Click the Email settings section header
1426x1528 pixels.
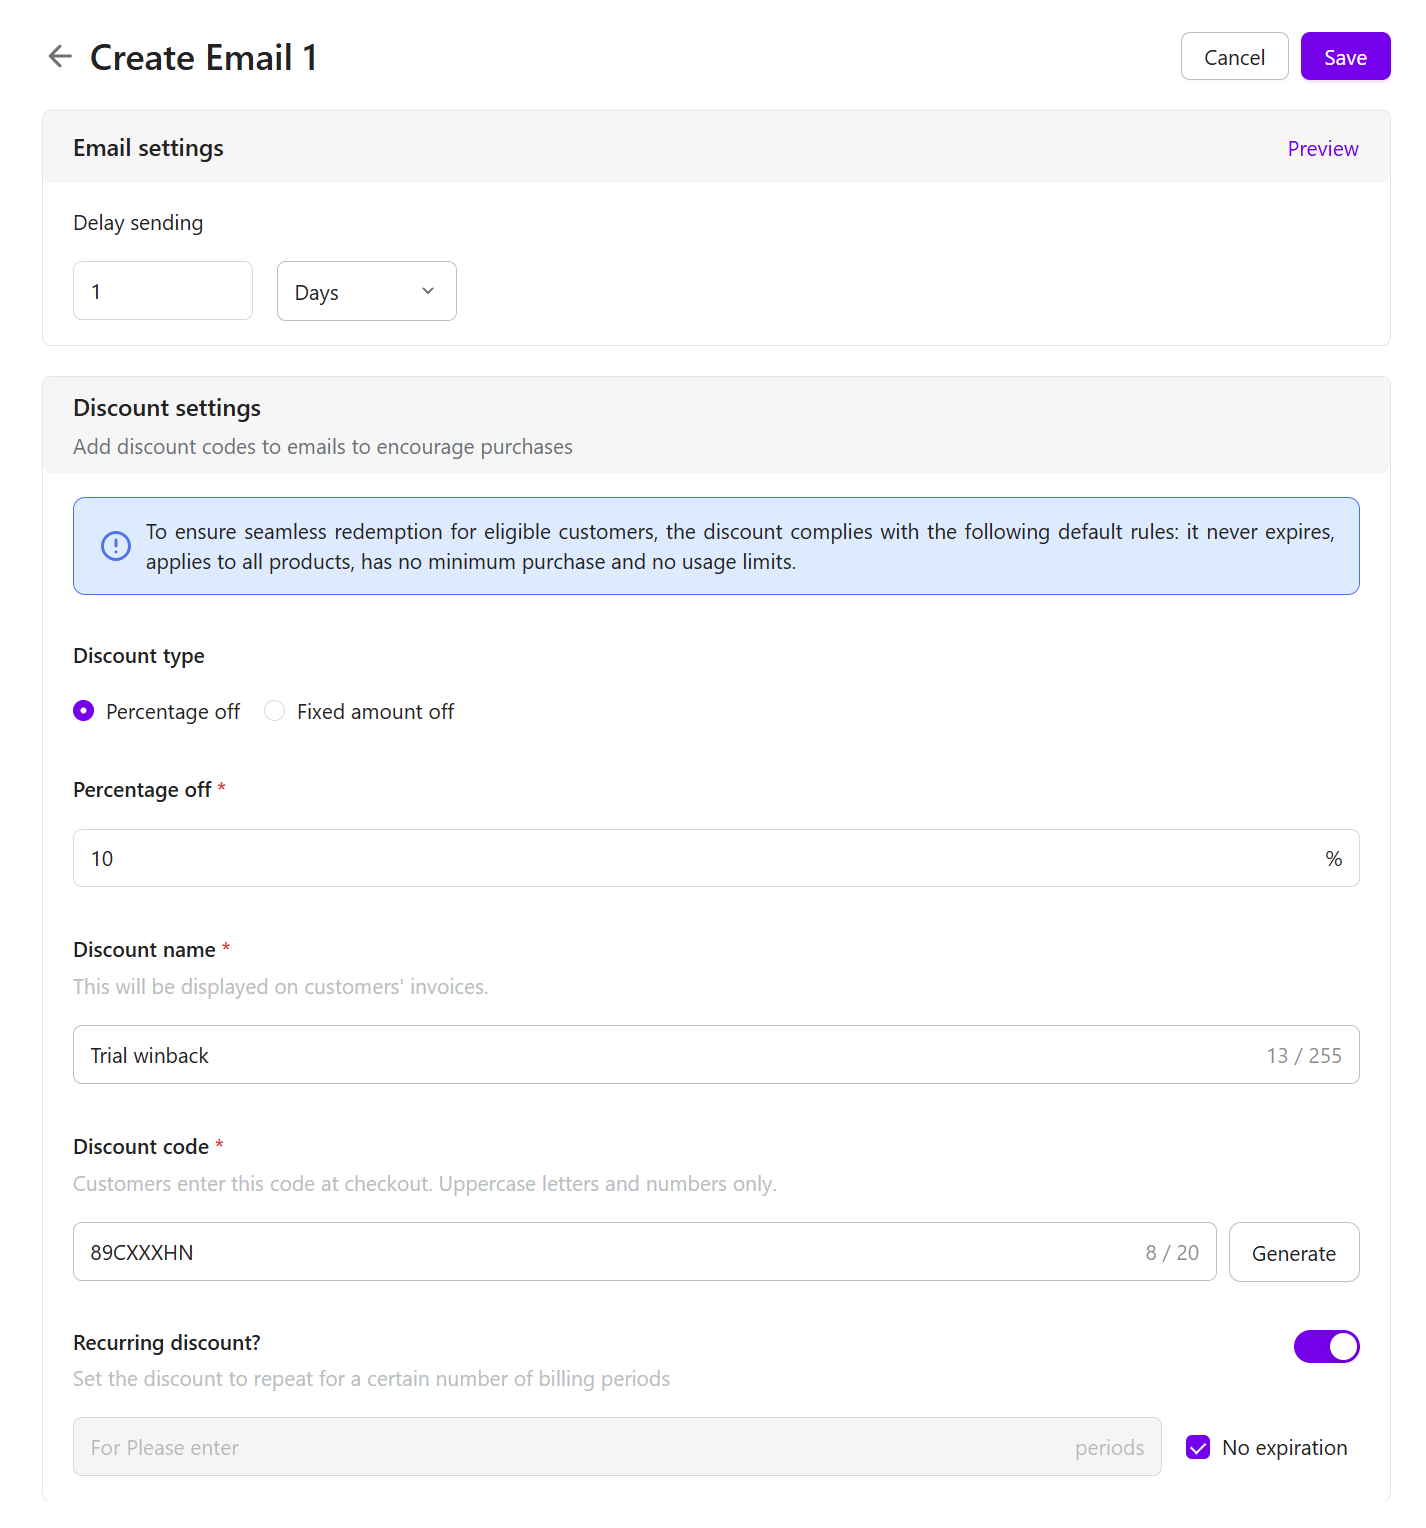click(149, 148)
